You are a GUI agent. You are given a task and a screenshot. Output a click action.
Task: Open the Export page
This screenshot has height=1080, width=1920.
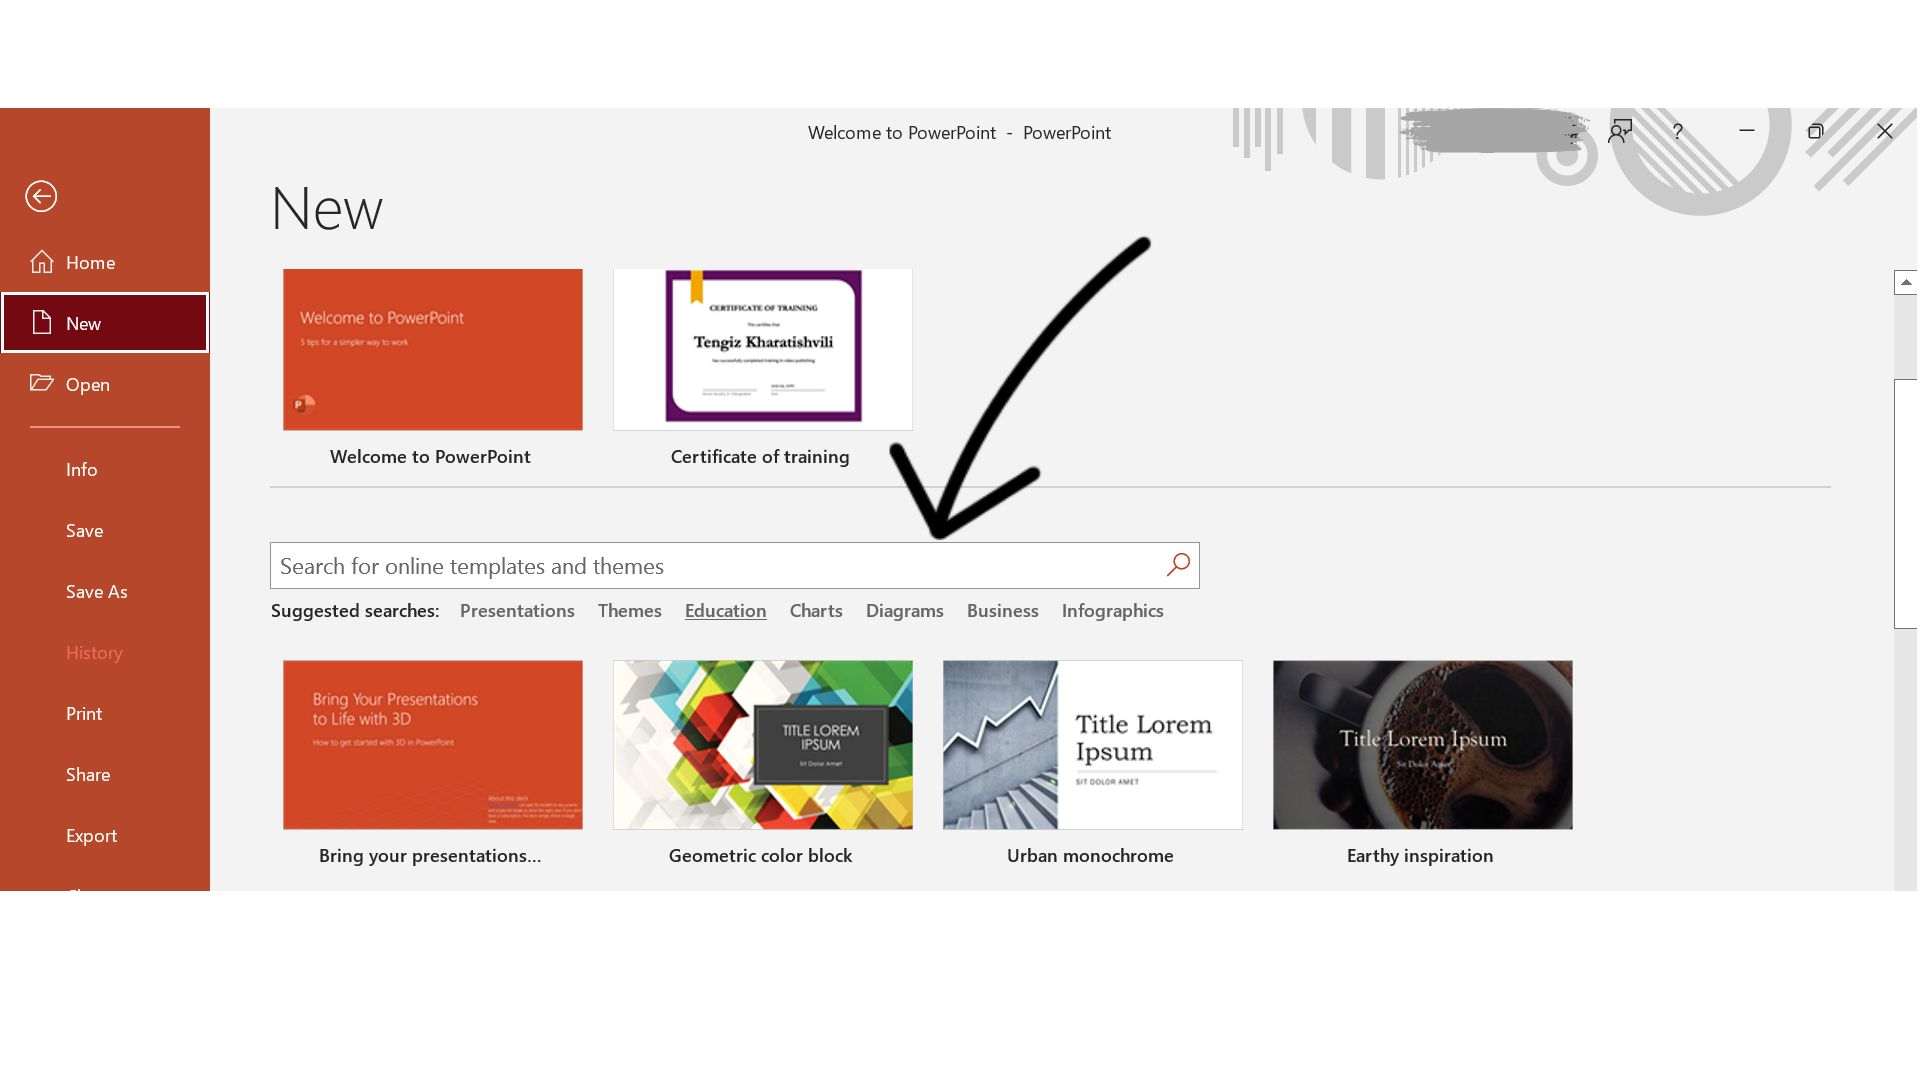(x=105, y=835)
